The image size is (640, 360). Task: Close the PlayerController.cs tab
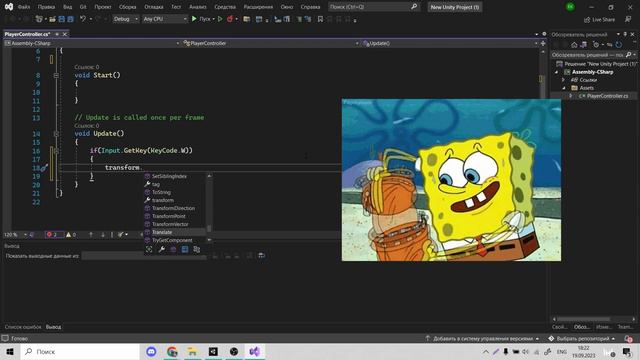pyautogui.click(x=64, y=34)
